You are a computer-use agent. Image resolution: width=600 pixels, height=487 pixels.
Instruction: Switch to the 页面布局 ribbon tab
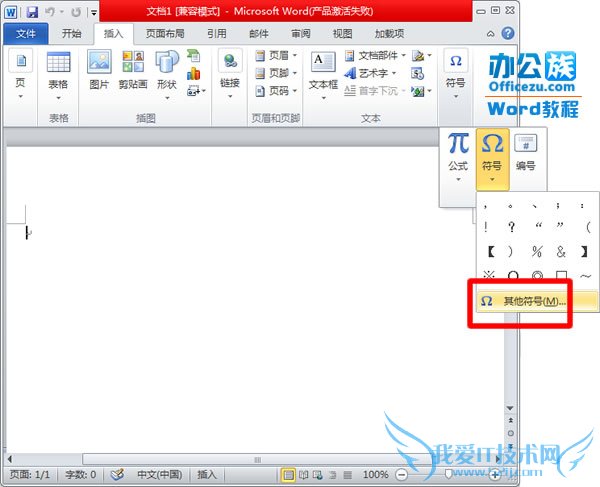point(165,34)
